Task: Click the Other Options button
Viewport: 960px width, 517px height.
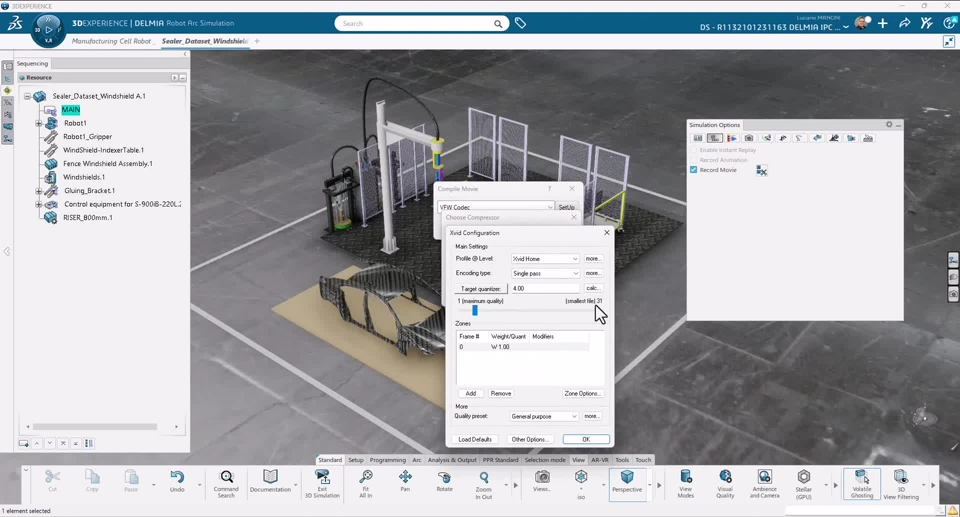Action: [x=530, y=439]
